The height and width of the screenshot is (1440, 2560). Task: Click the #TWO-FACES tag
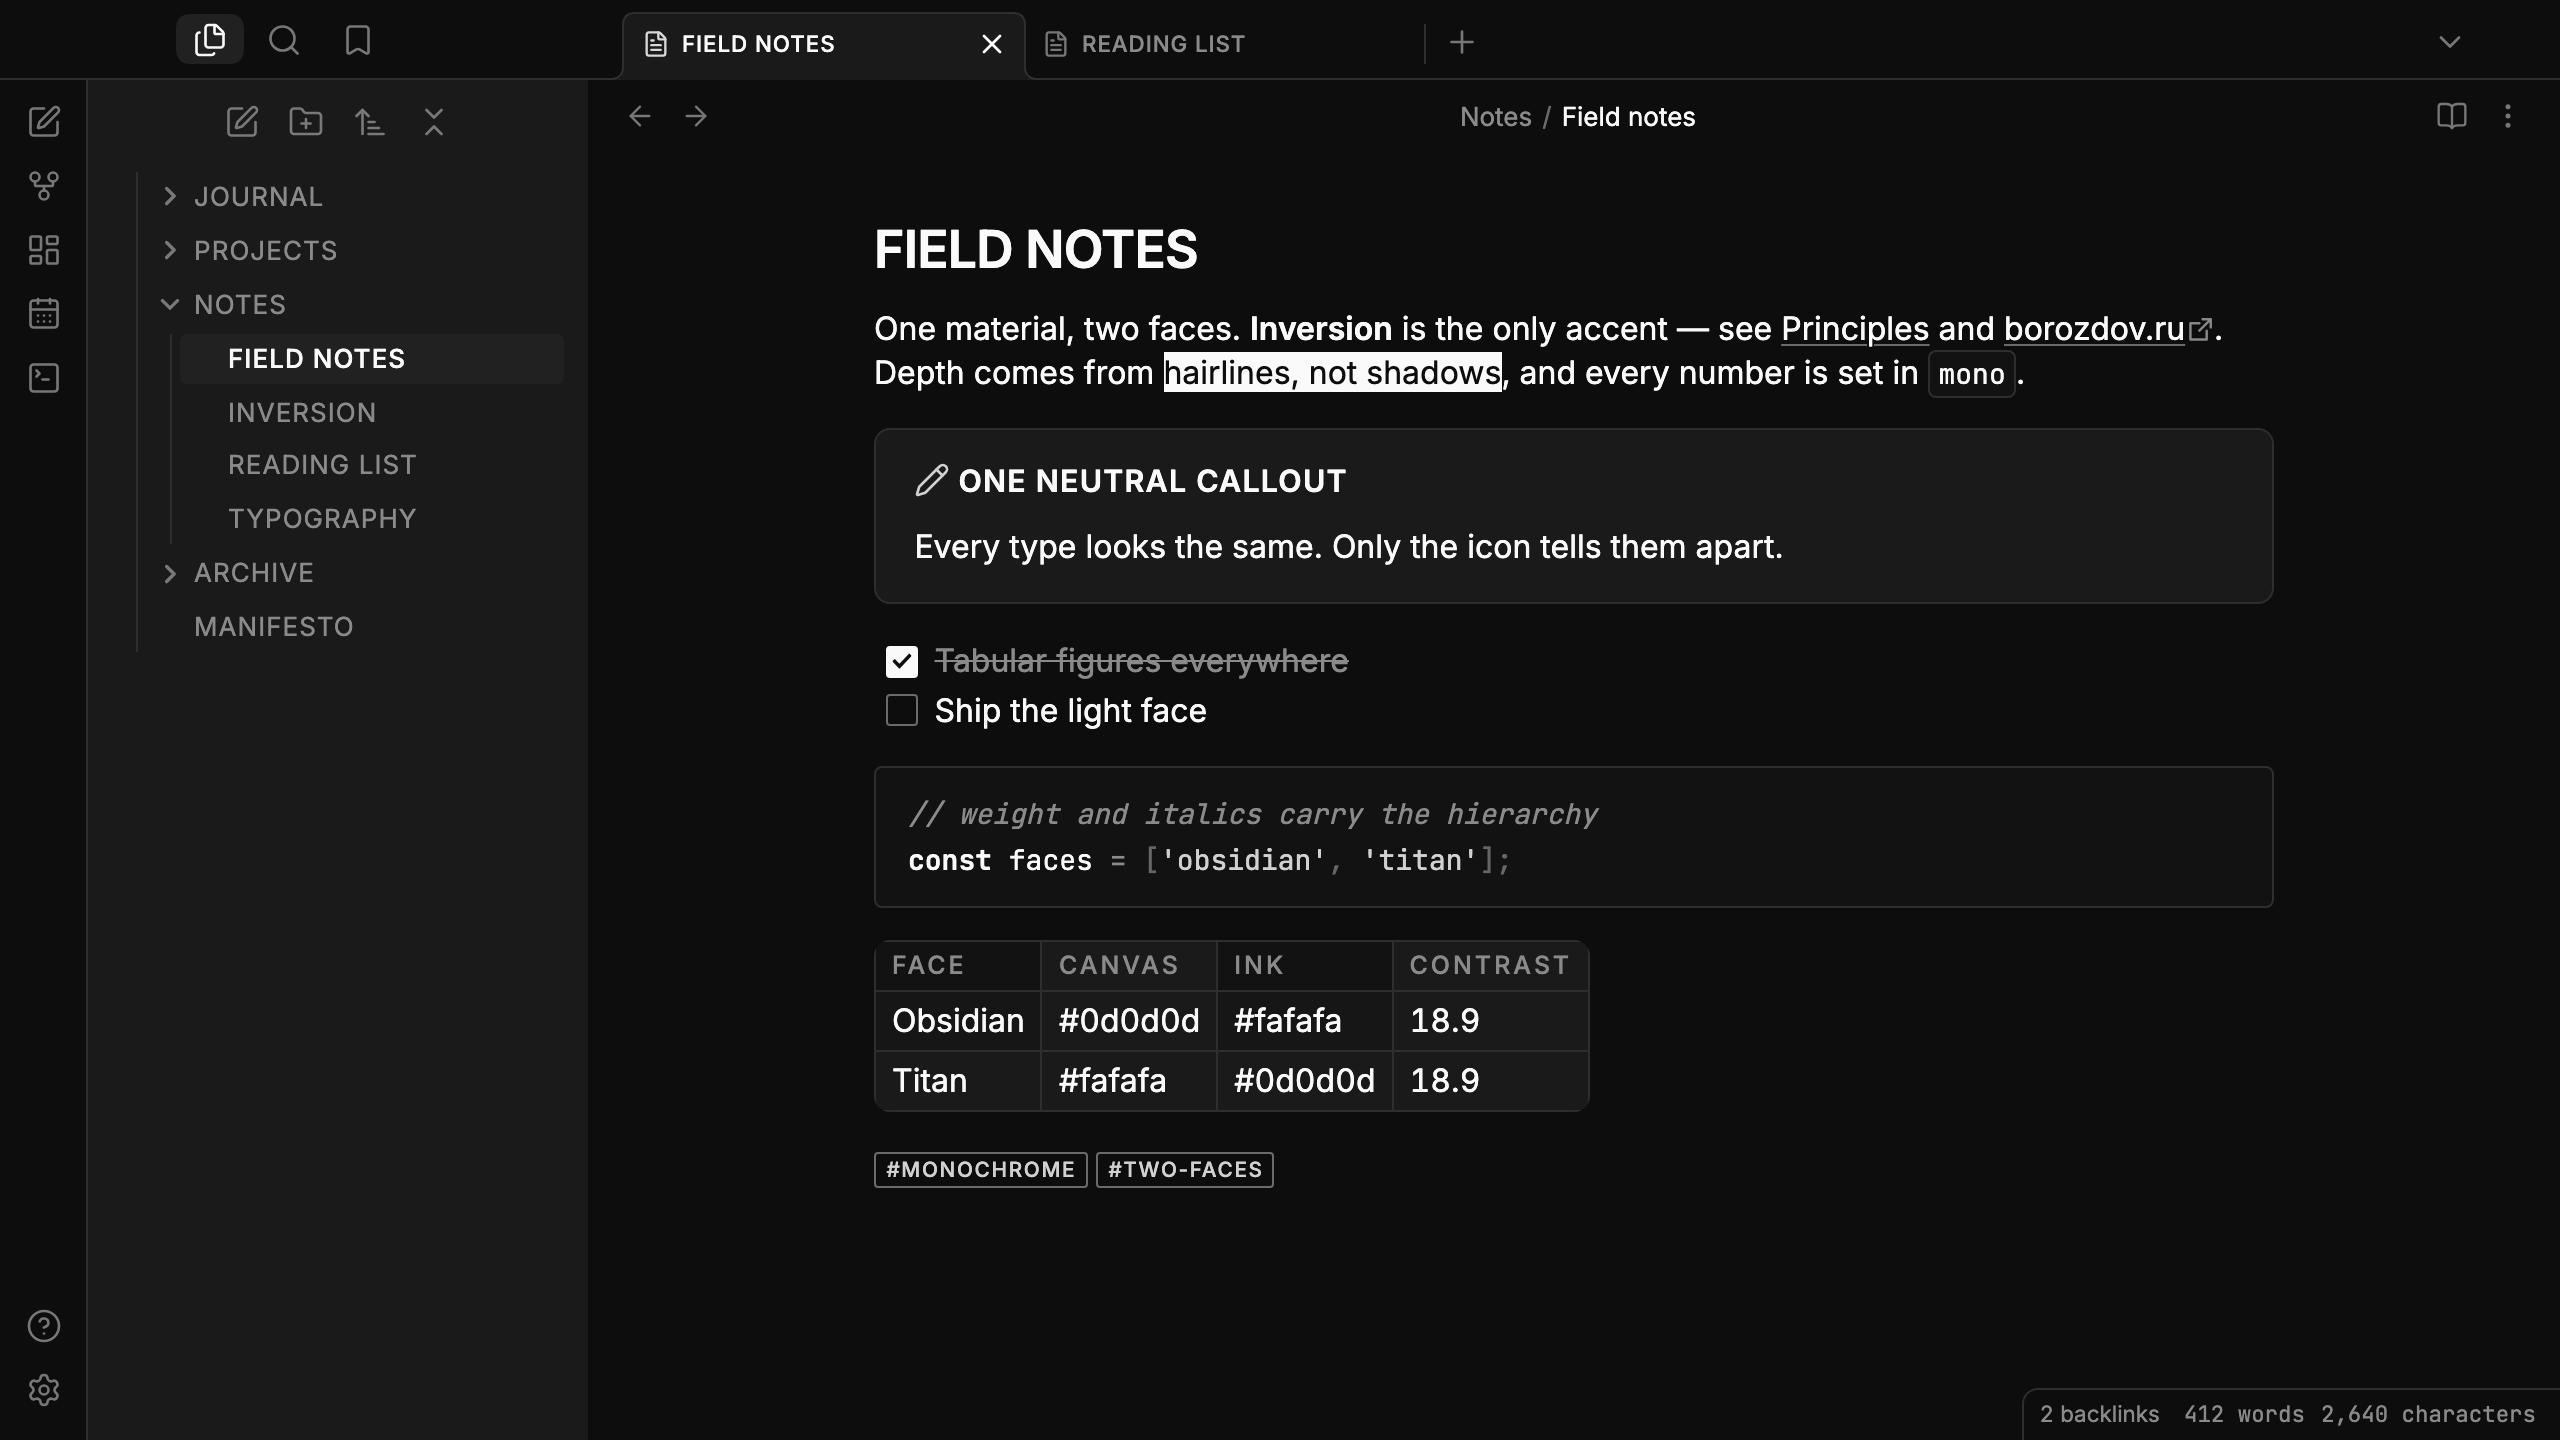coord(1185,1170)
